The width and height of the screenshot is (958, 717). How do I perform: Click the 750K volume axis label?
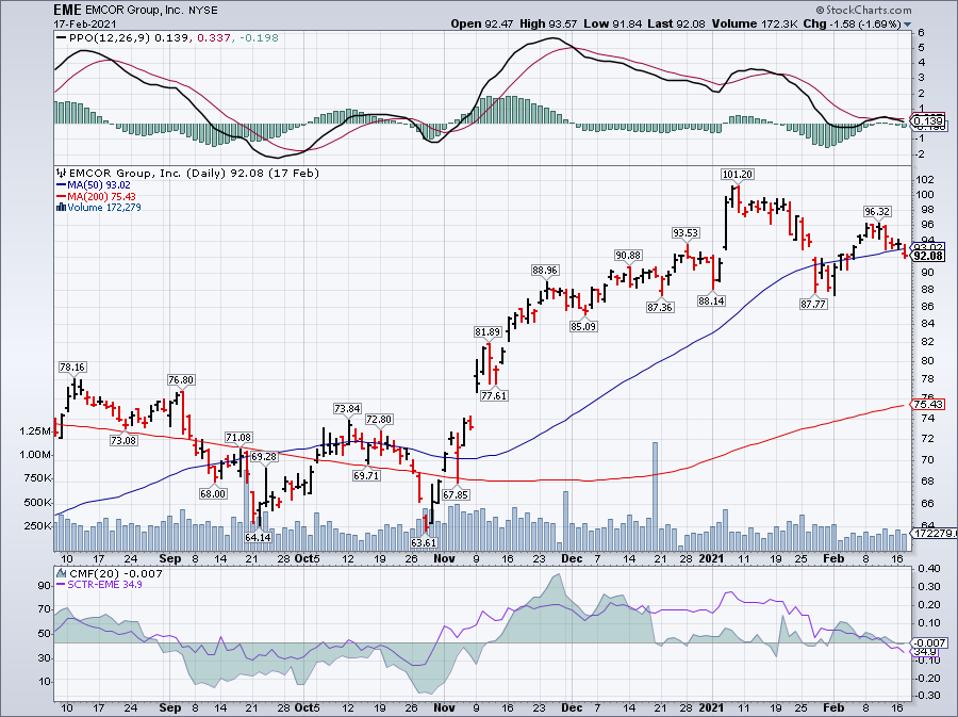37,479
